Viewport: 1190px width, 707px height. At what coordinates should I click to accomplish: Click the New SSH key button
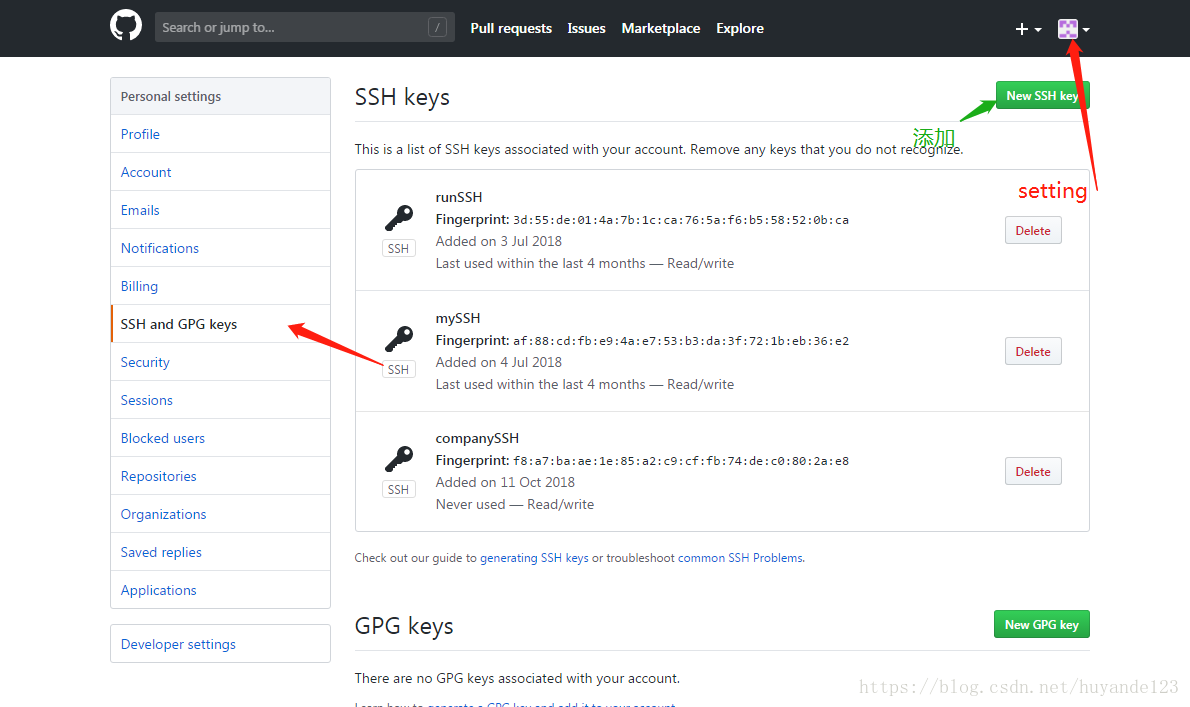coord(1042,96)
